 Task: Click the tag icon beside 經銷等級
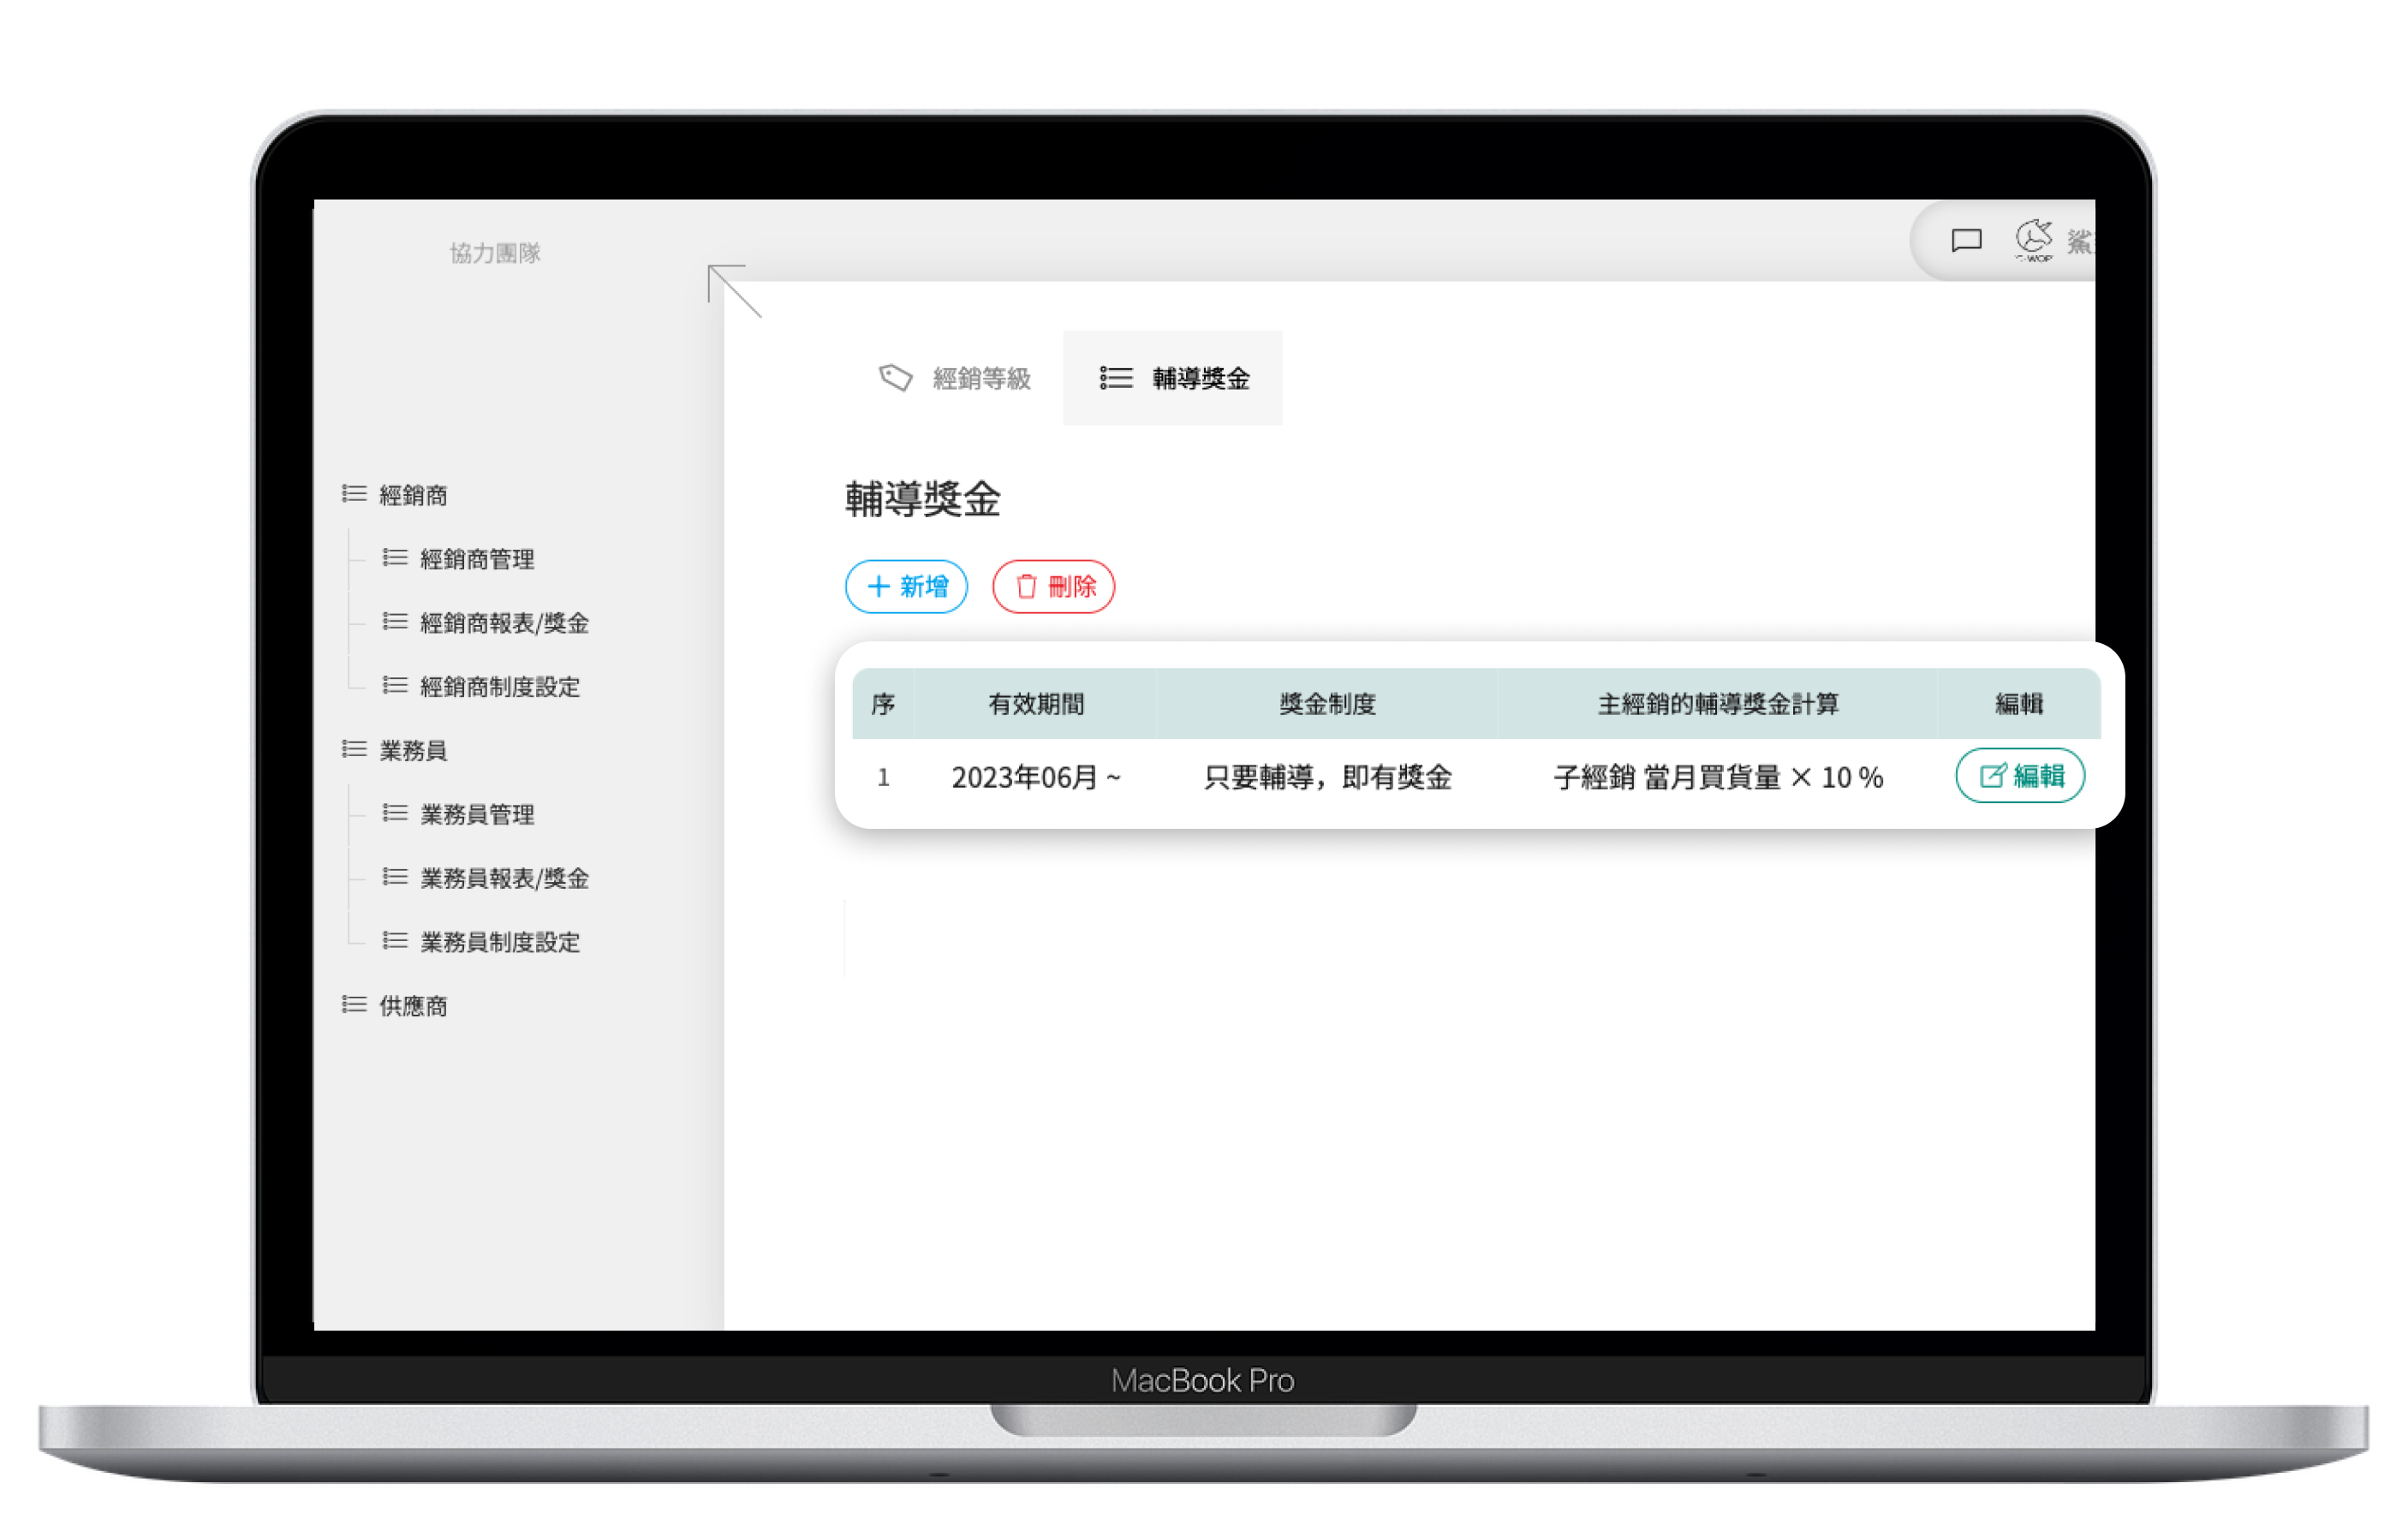pyautogui.click(x=895, y=377)
